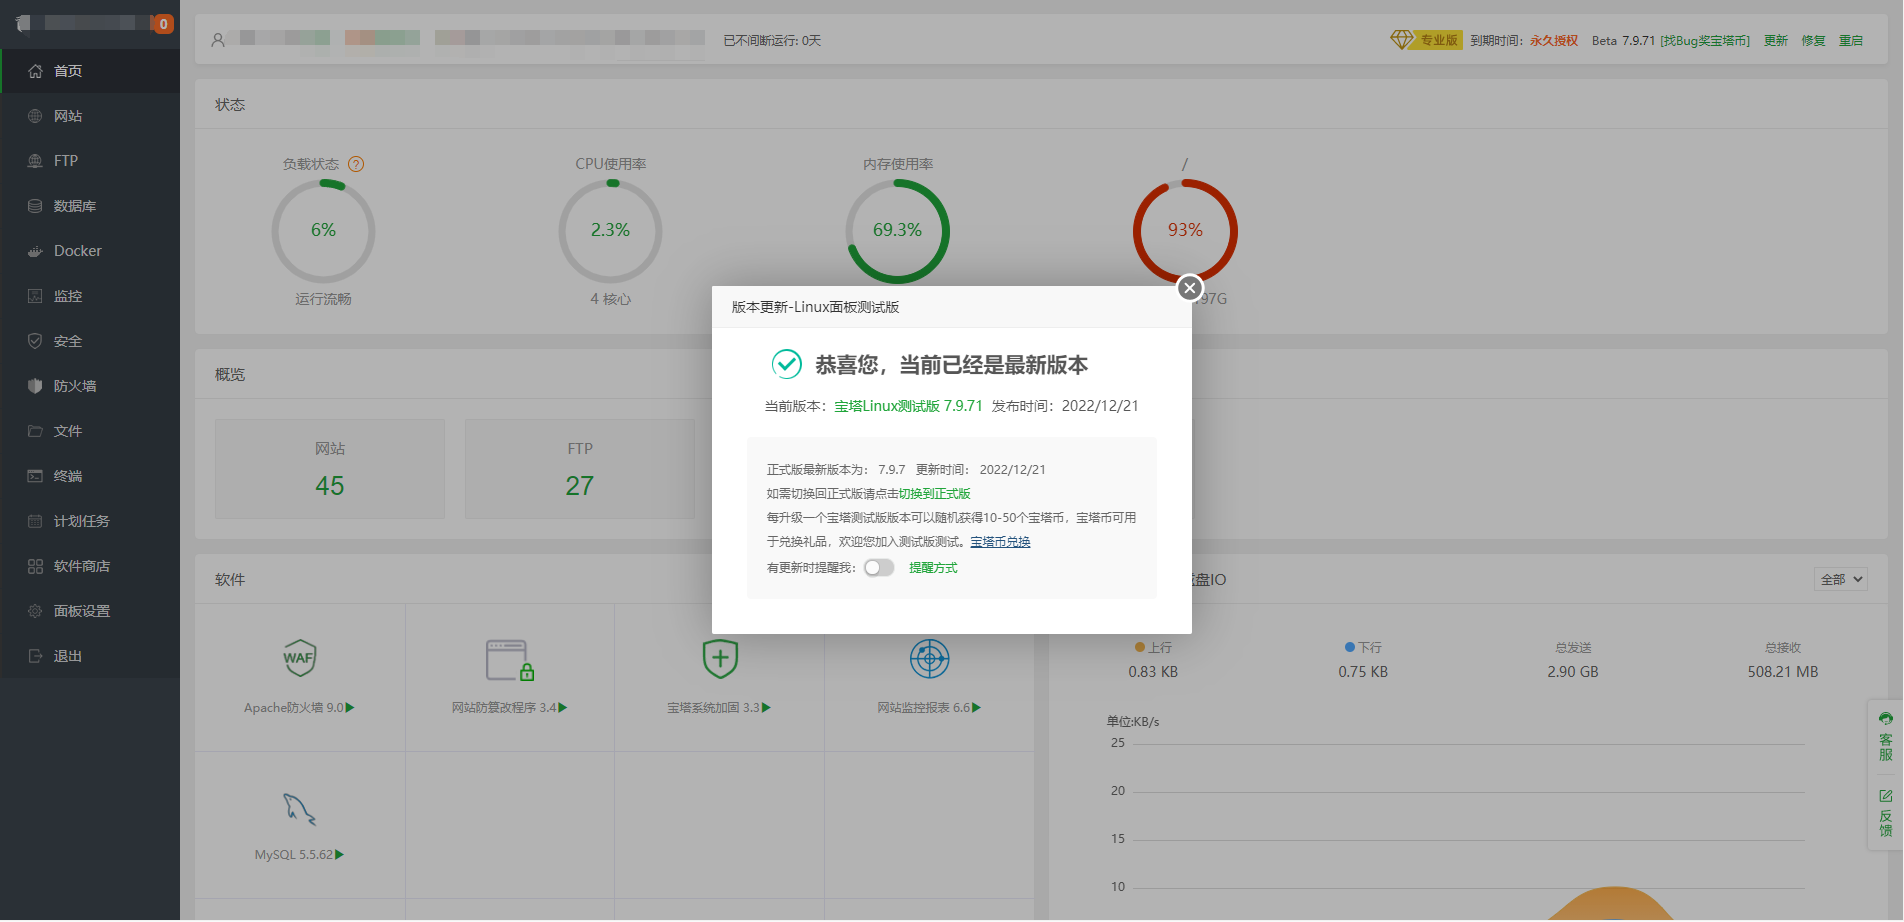Open the 面板设置 menu item
The width and height of the screenshot is (1904, 922).
90,611
